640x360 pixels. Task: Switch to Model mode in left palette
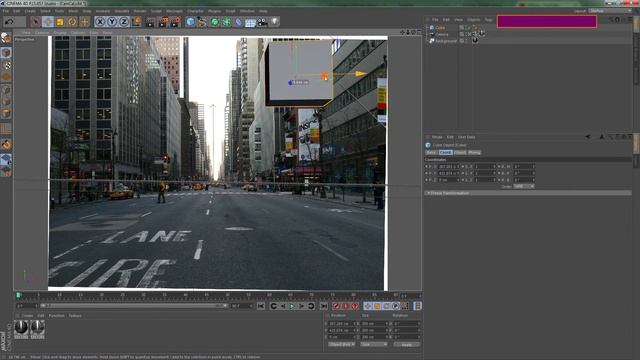point(6,52)
